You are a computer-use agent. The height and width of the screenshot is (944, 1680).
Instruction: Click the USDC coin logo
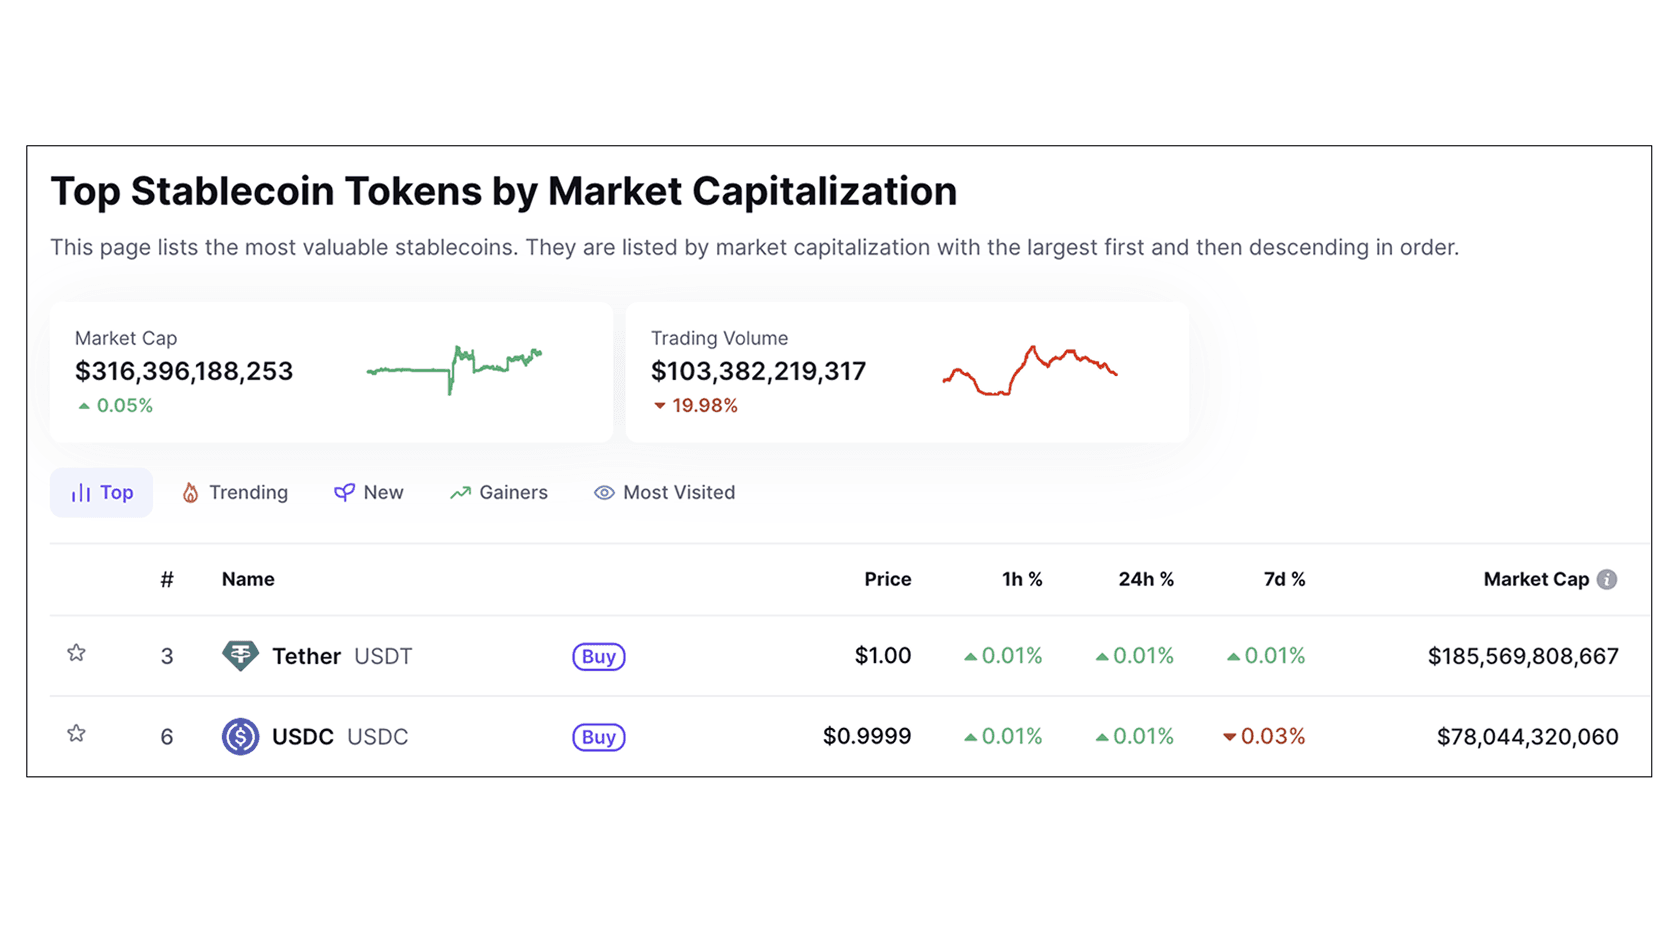coord(241,737)
